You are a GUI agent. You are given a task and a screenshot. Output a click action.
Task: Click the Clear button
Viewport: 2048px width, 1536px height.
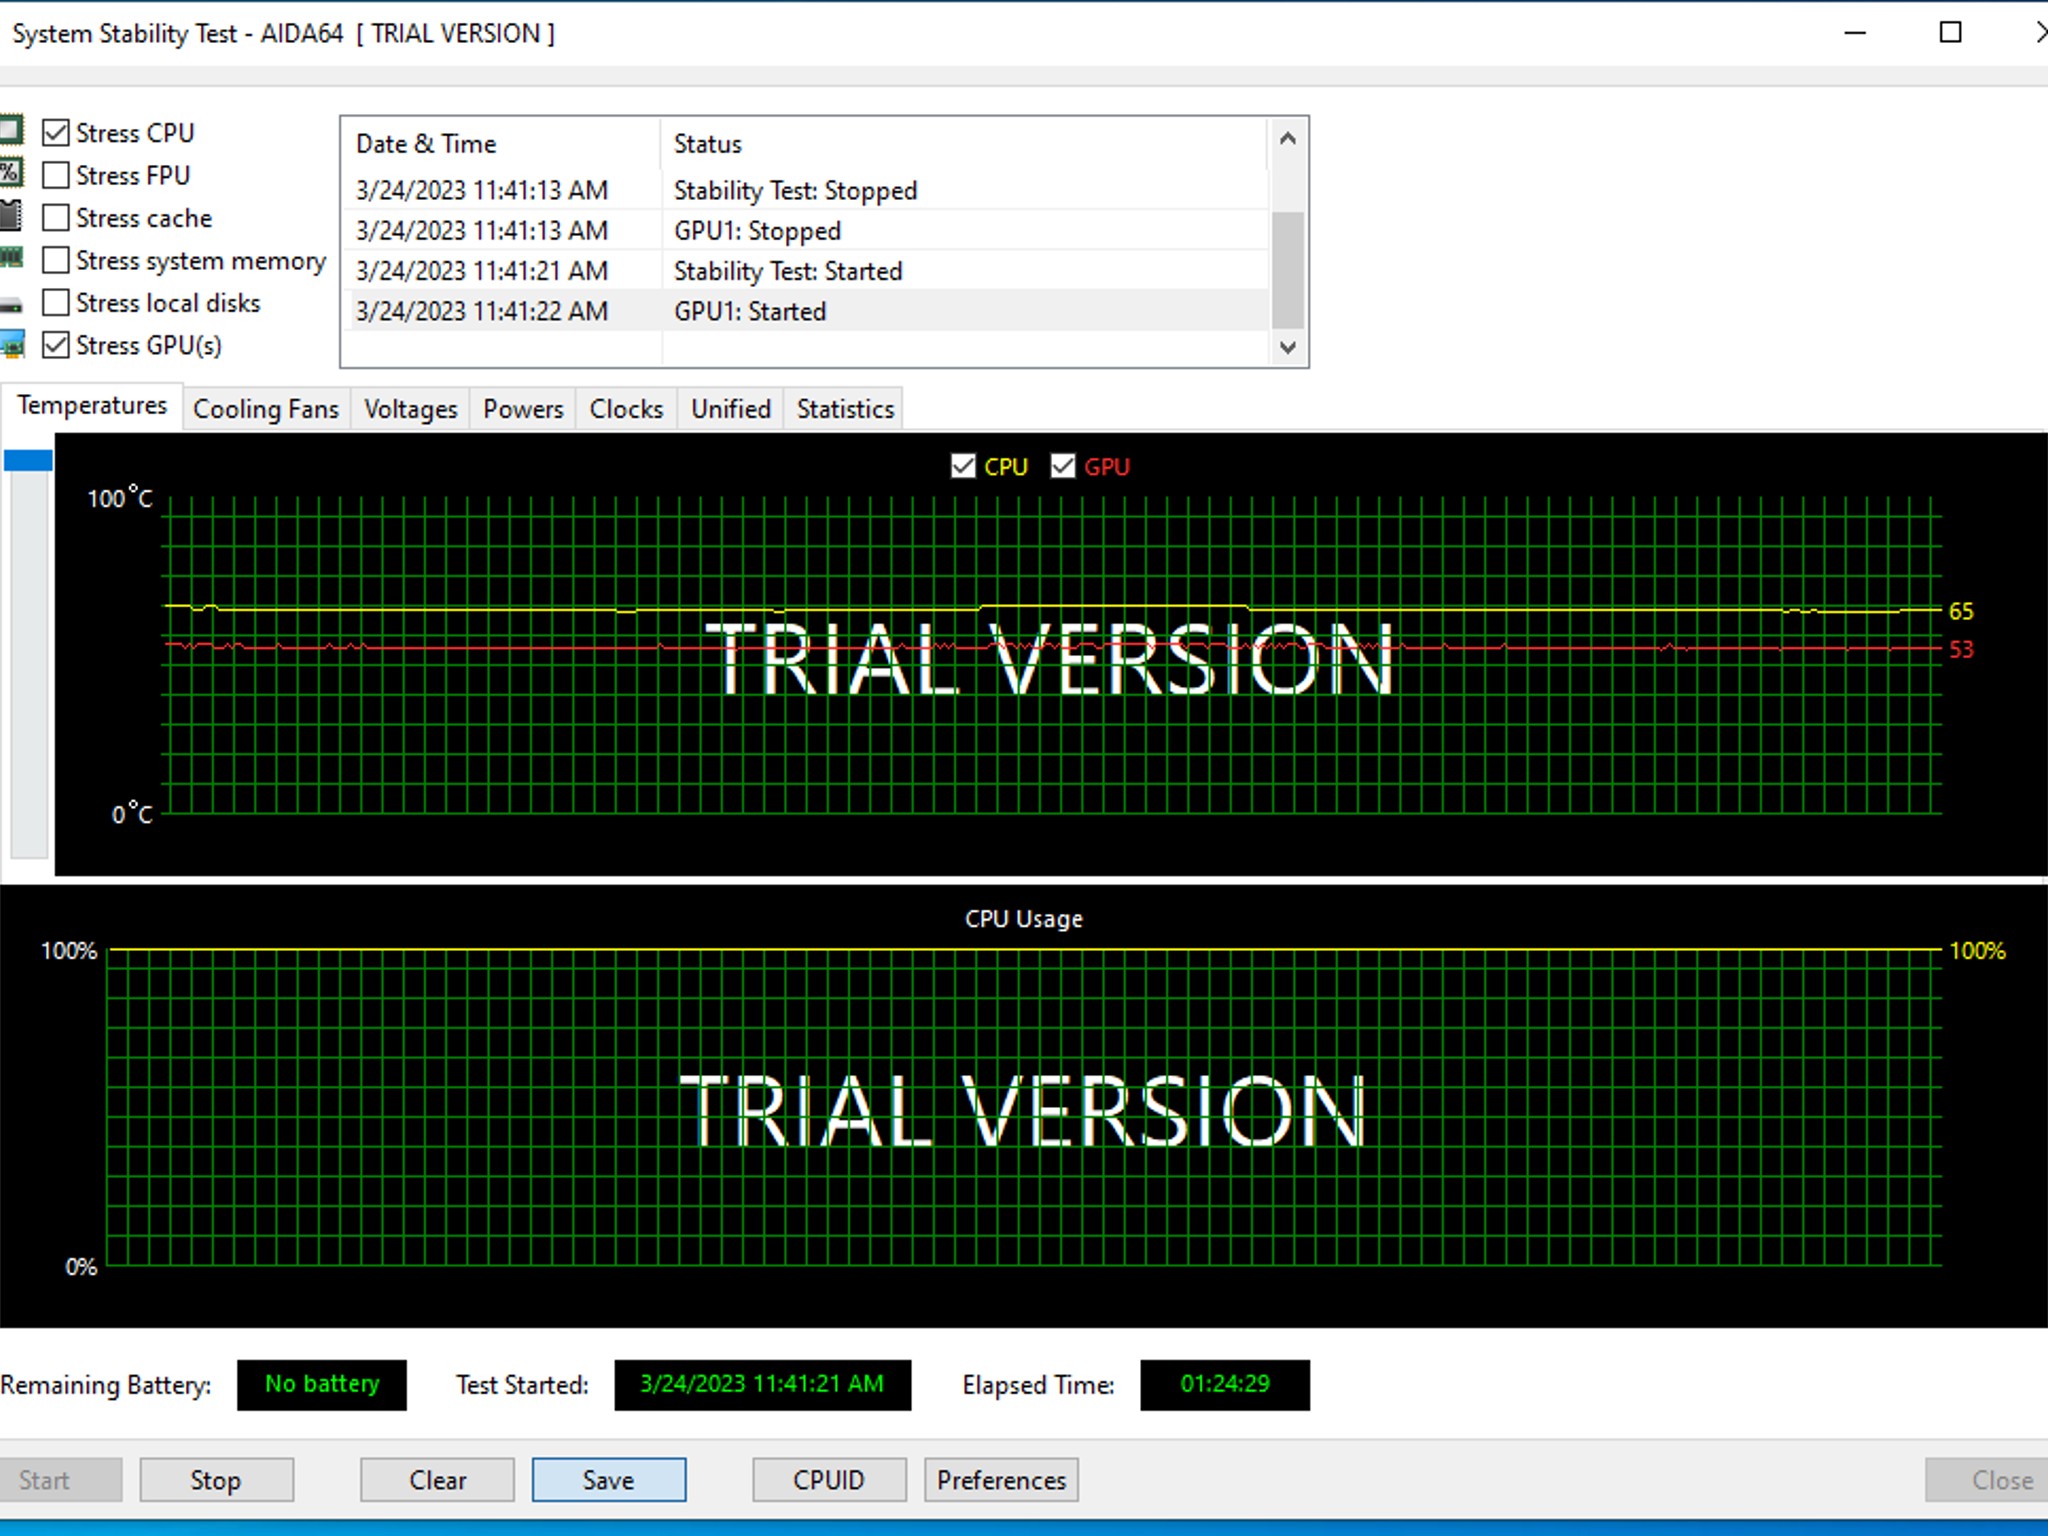[x=437, y=1480]
